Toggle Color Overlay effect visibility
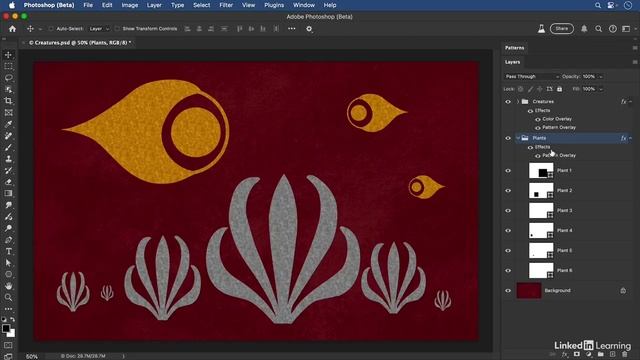 pos(538,119)
